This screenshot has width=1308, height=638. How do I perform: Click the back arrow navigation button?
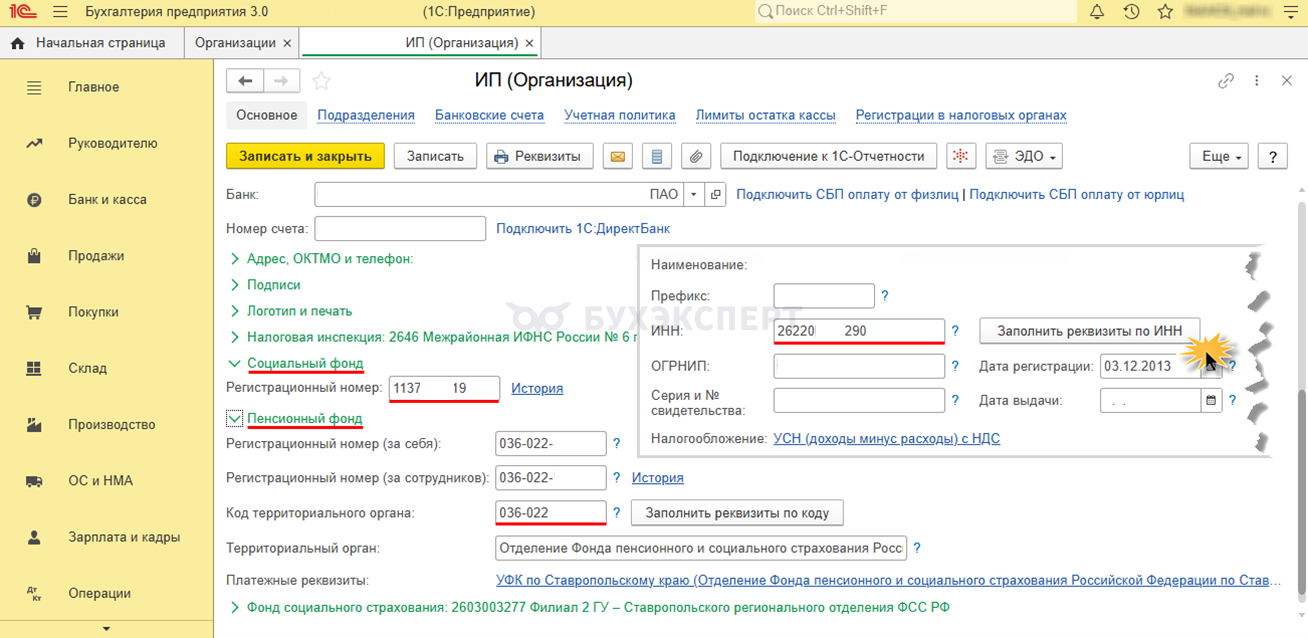click(245, 81)
